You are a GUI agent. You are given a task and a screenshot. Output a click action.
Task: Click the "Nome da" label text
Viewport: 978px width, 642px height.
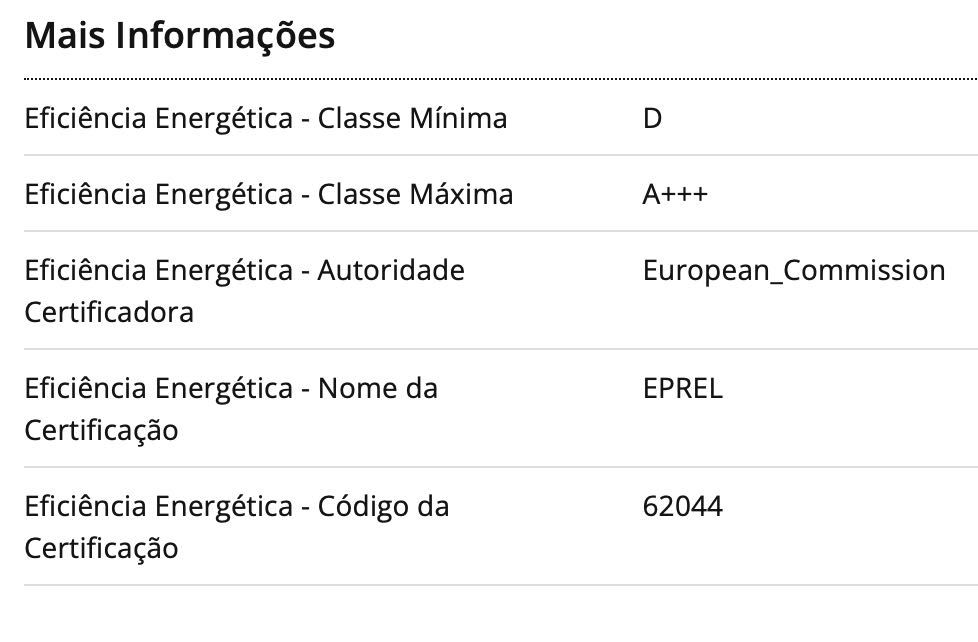point(378,388)
